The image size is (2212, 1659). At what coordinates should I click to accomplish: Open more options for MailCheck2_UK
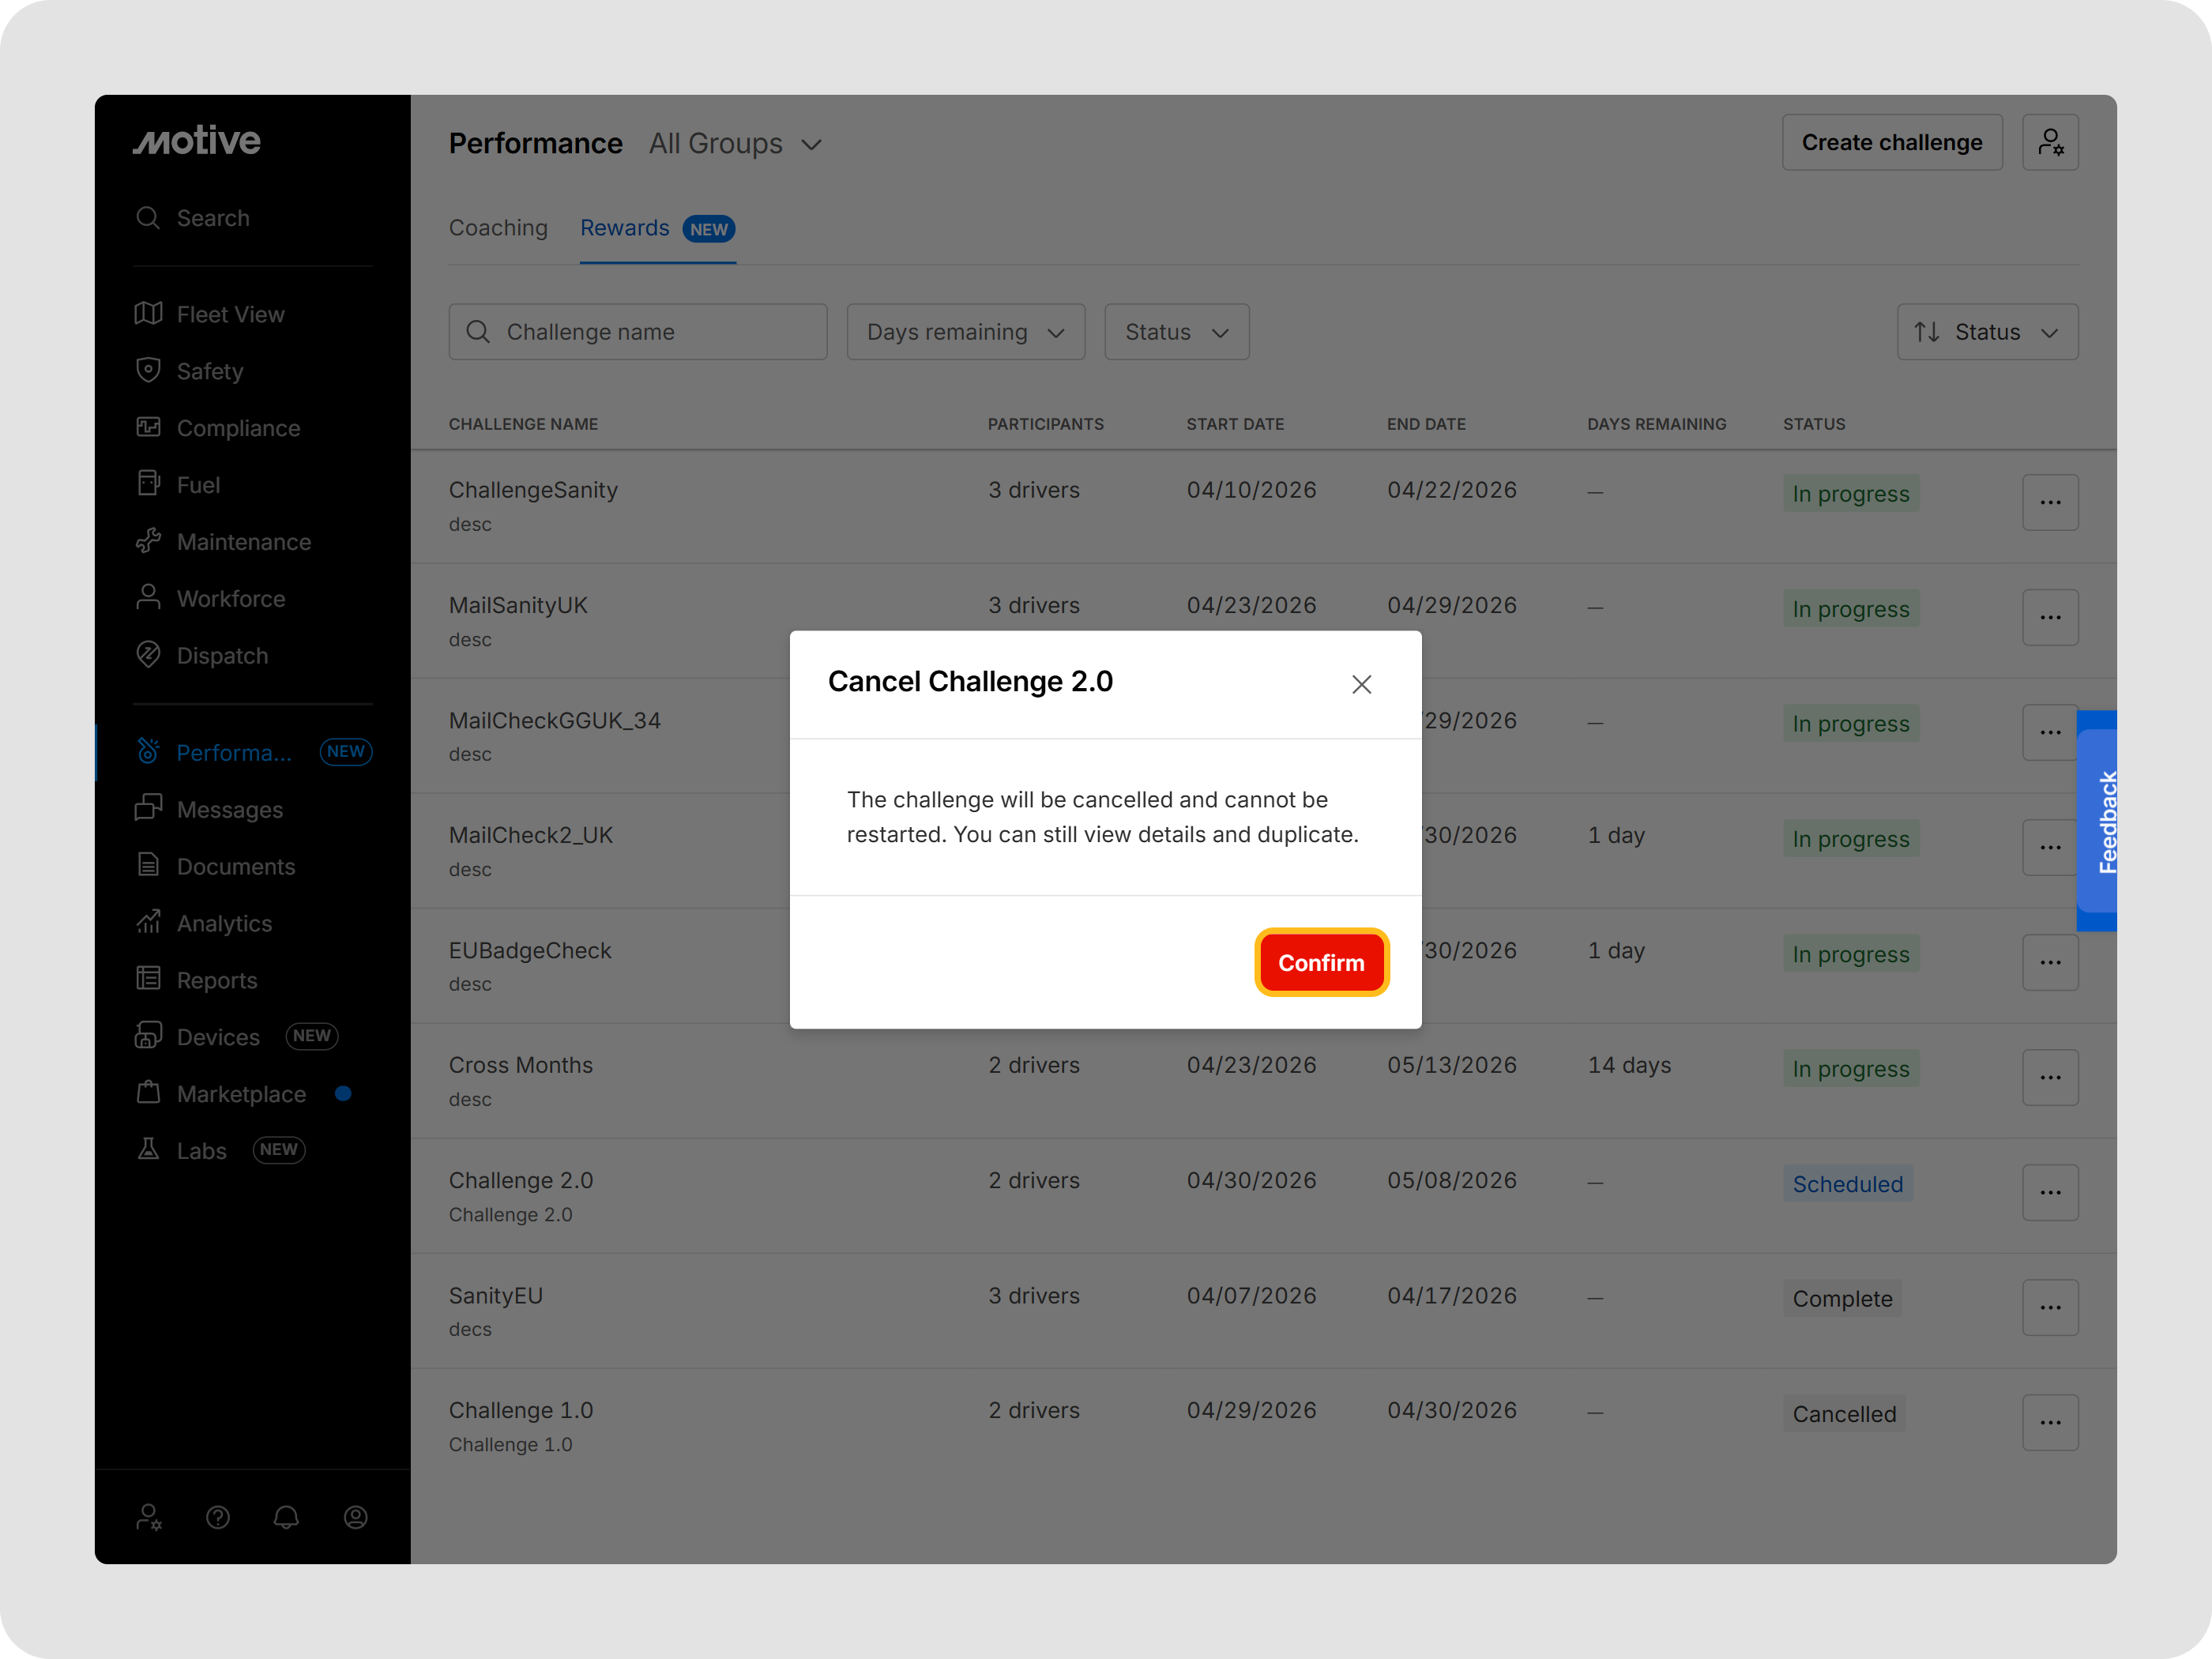tap(2050, 847)
